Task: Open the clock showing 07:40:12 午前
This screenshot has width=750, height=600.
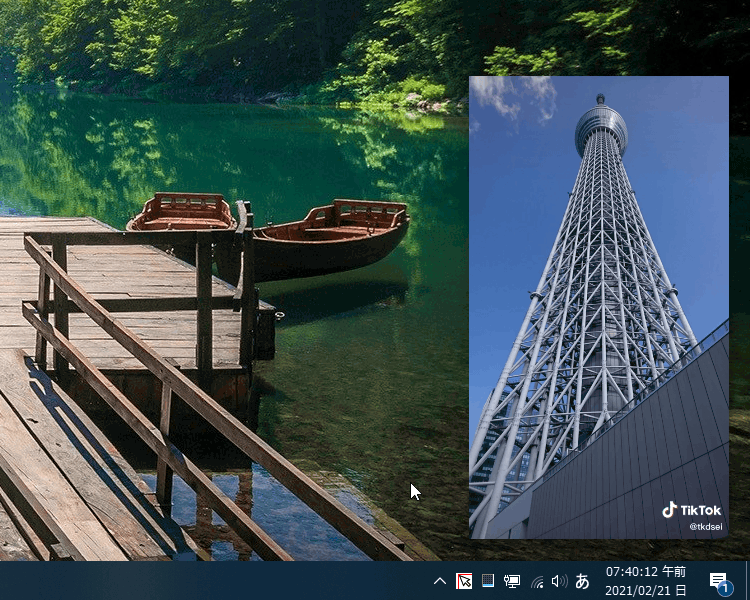Action: click(x=646, y=572)
